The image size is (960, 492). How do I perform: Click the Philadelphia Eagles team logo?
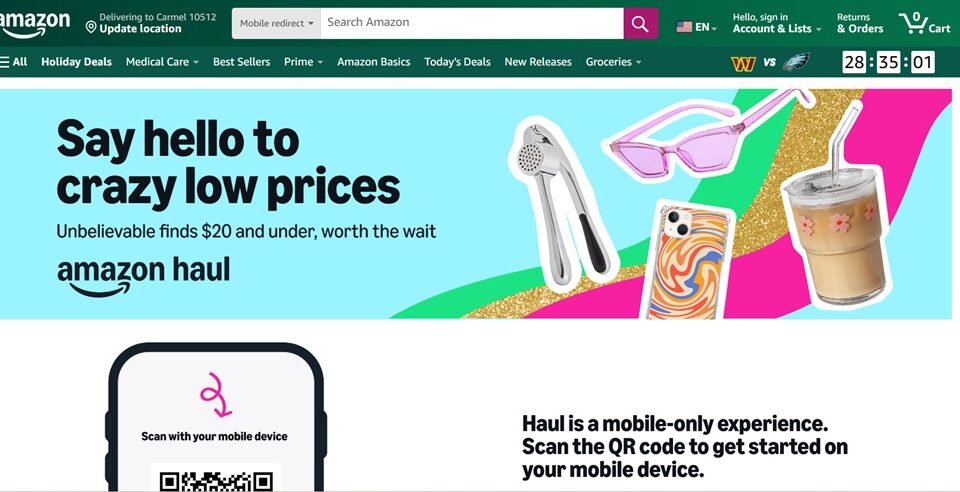click(x=797, y=62)
